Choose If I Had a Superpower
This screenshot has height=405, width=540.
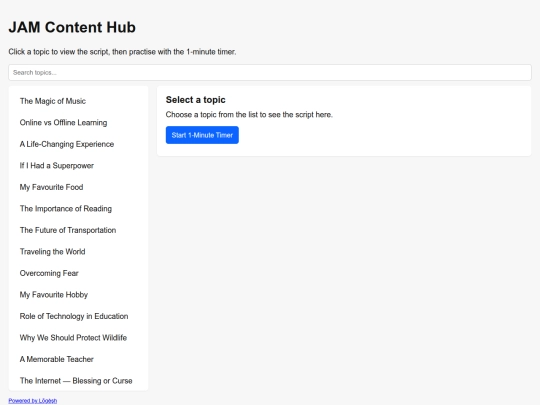point(79,166)
